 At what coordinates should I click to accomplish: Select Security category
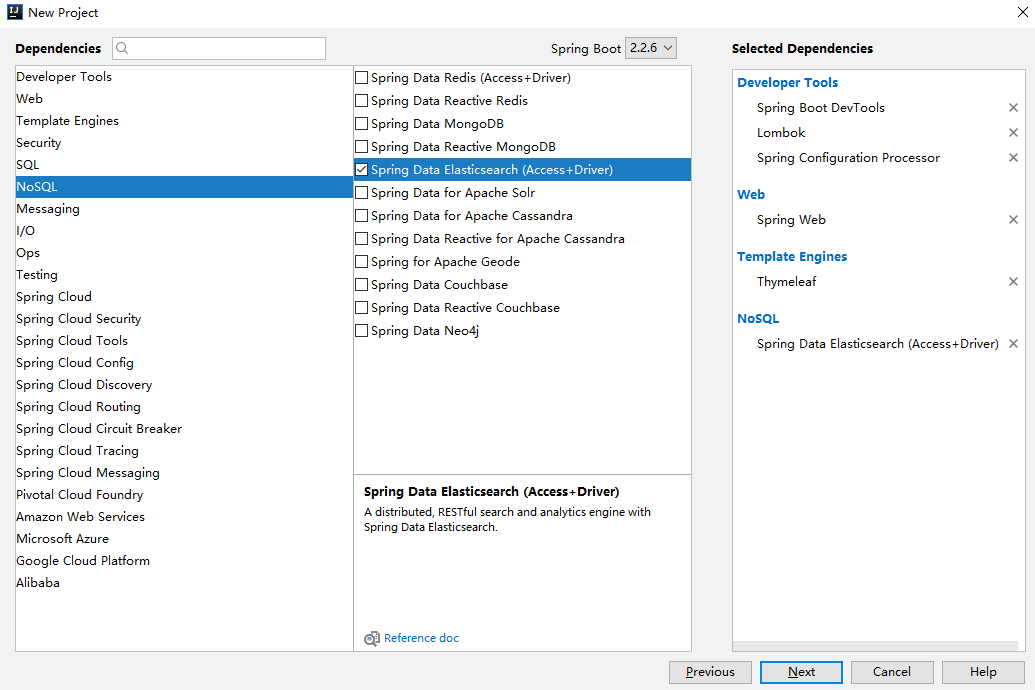(x=184, y=143)
